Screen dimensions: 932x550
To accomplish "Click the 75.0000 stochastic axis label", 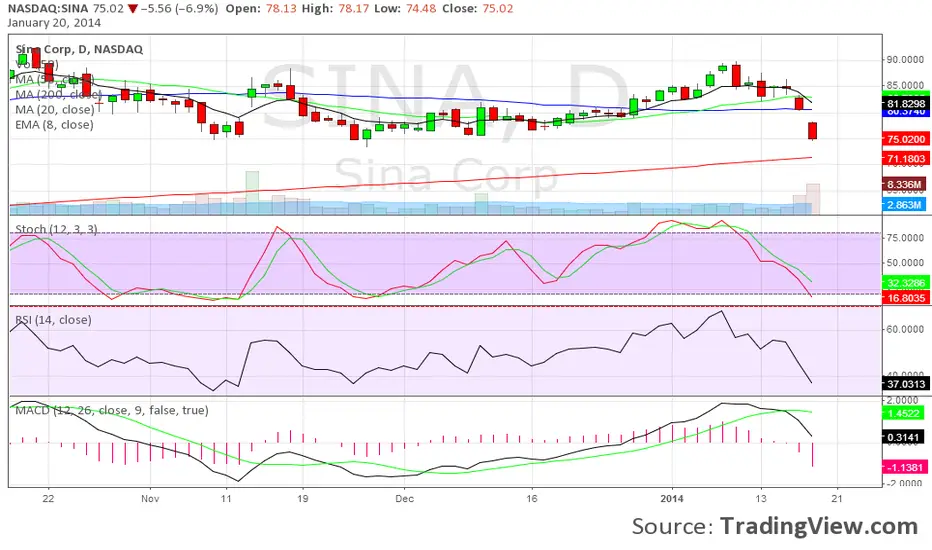I will [905, 238].
